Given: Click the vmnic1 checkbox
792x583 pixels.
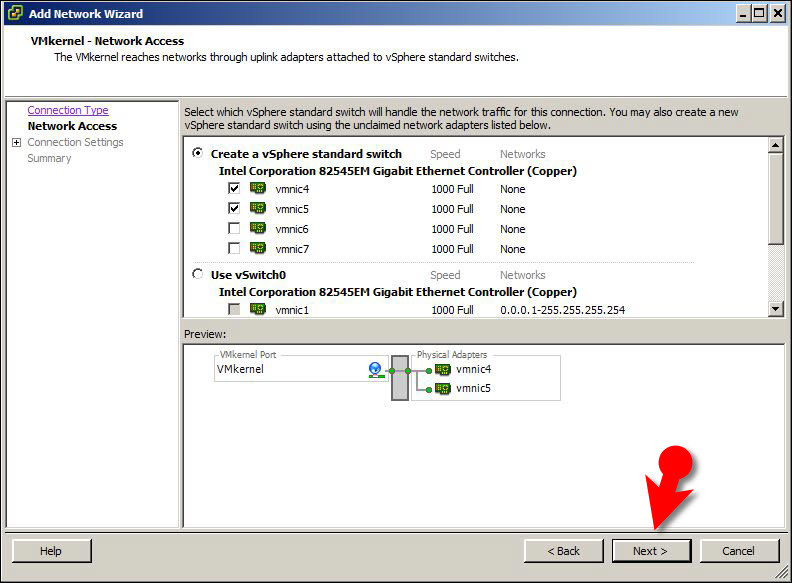Looking at the screenshot, I should point(234,309).
